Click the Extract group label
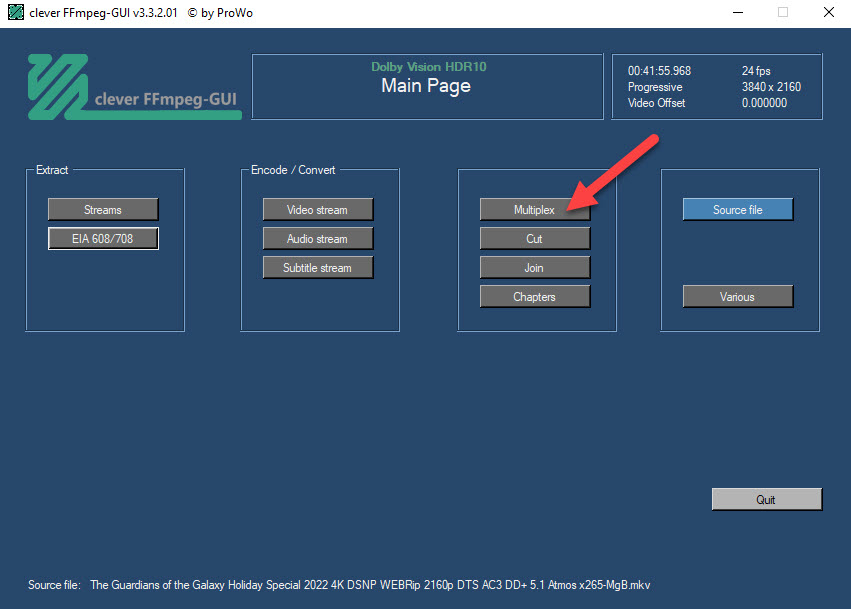Image resolution: width=851 pixels, height=609 pixels. tap(52, 170)
